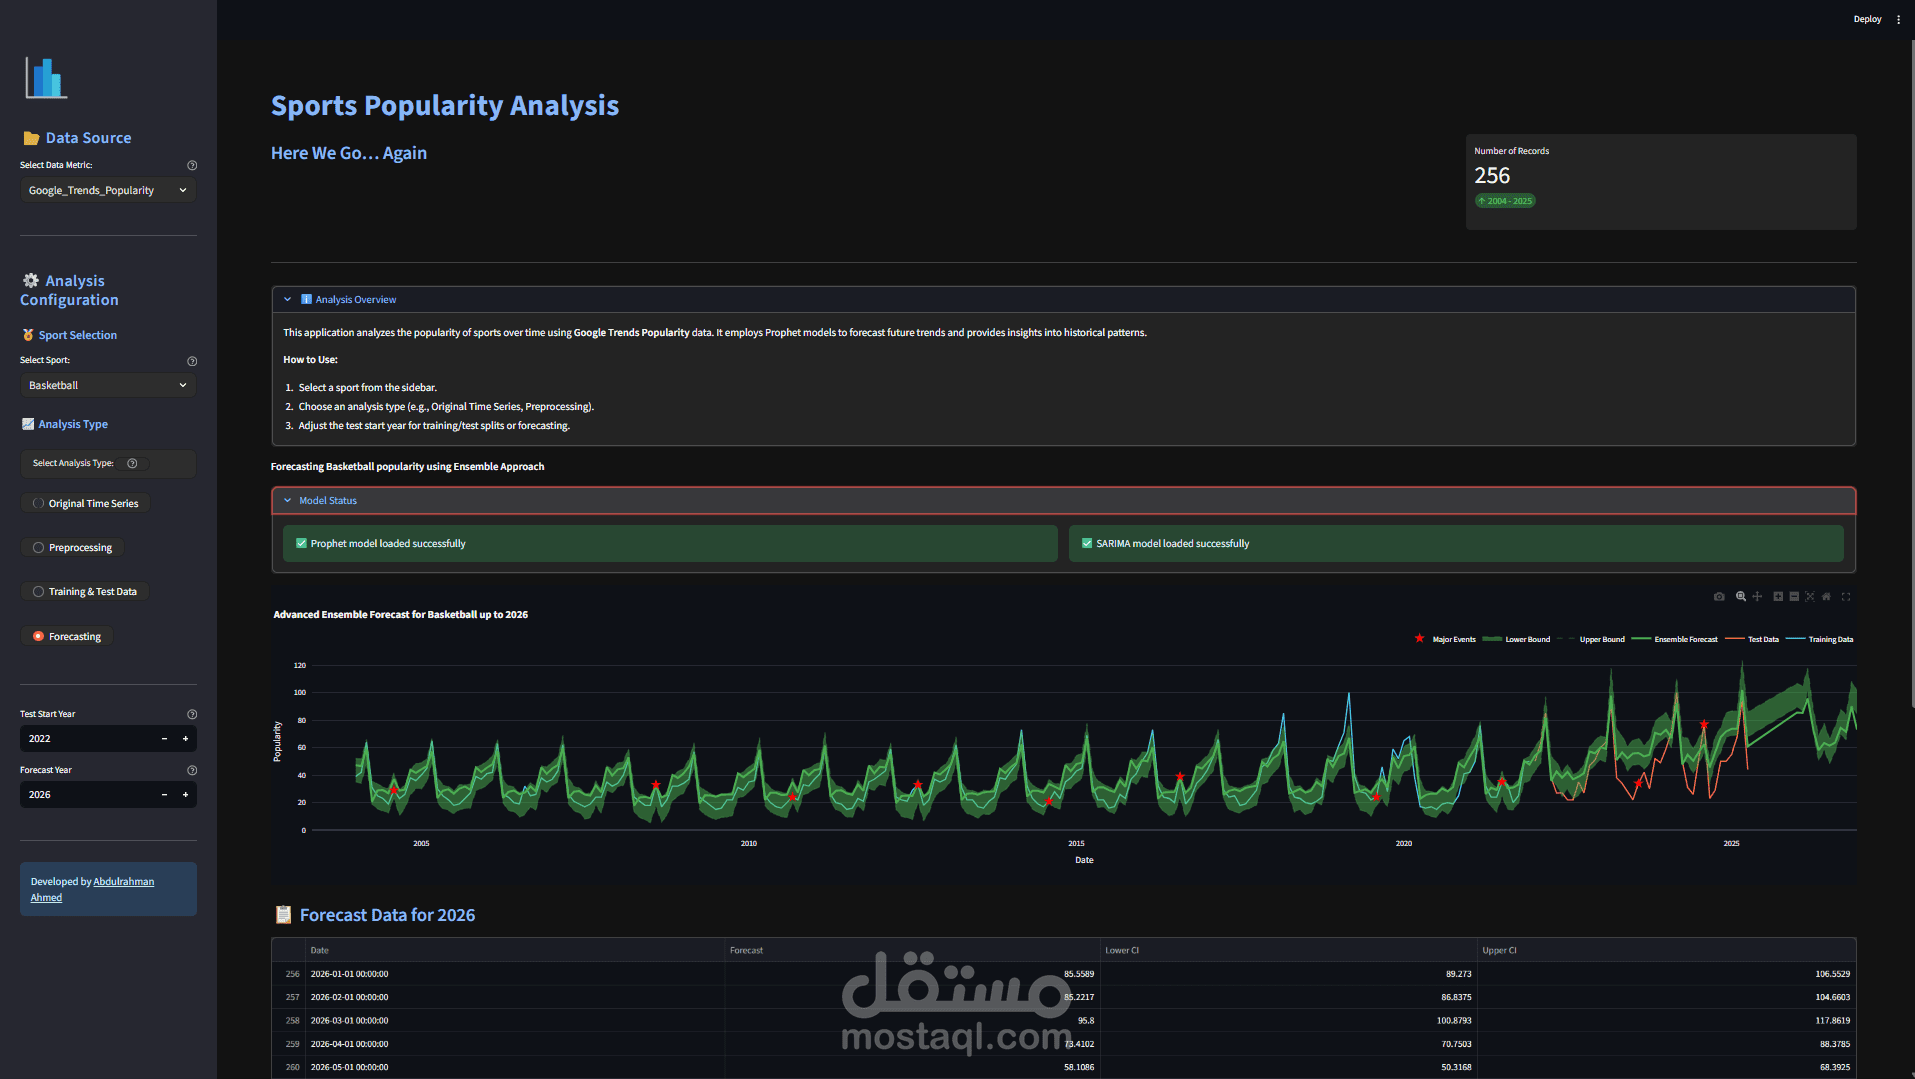
Task: Select the Forecasting radio option
Action: tap(67, 636)
